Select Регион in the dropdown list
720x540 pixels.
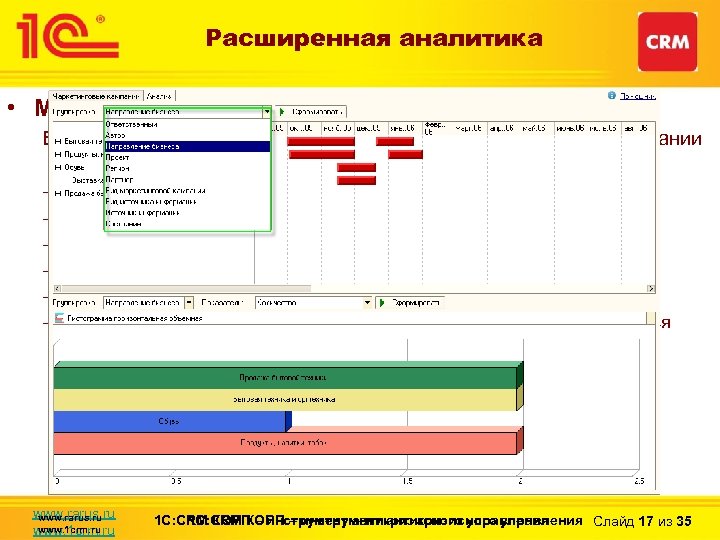tap(188, 169)
